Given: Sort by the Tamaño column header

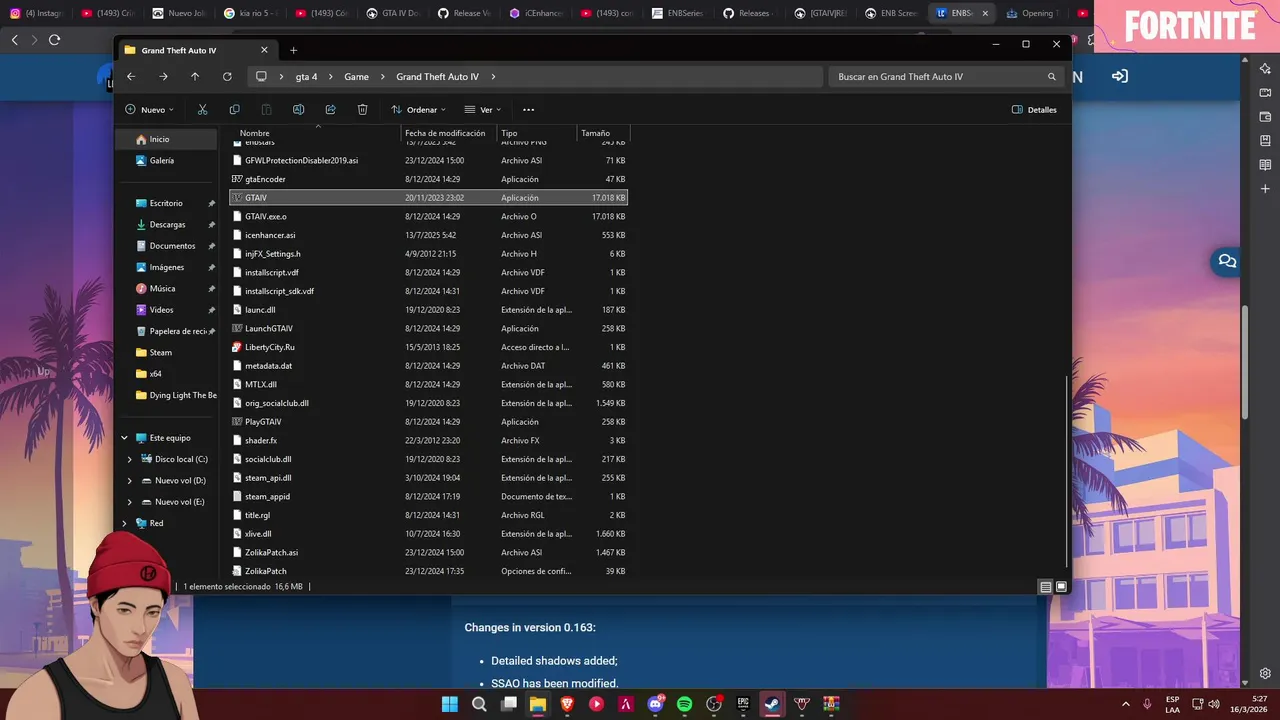Looking at the screenshot, I should click(595, 133).
